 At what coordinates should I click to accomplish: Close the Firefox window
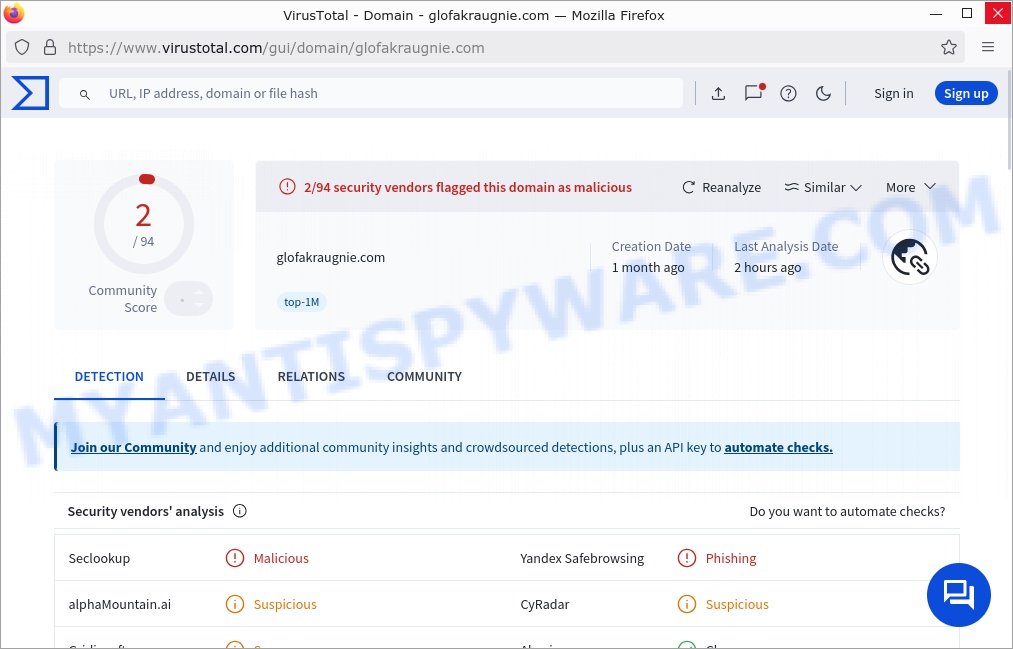coord(998,14)
